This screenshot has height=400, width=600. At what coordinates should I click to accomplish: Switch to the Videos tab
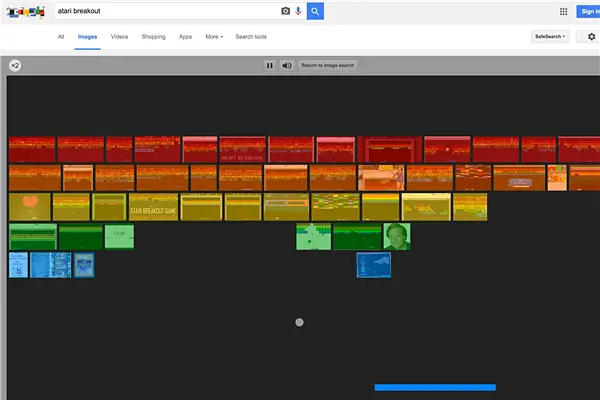[119, 37]
